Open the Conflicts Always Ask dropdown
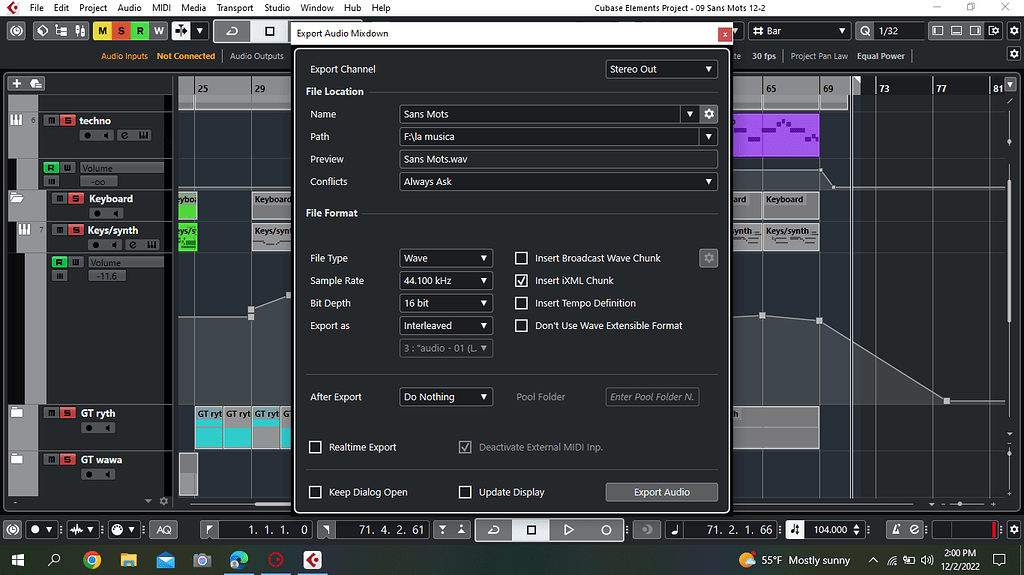This screenshot has height=575, width=1024. click(558, 182)
